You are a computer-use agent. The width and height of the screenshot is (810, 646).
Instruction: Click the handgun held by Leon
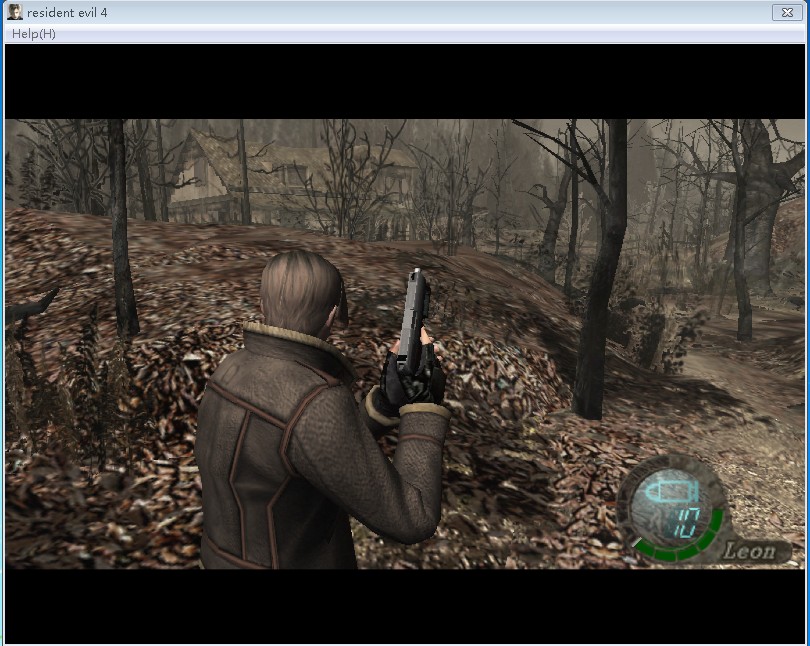[413, 320]
